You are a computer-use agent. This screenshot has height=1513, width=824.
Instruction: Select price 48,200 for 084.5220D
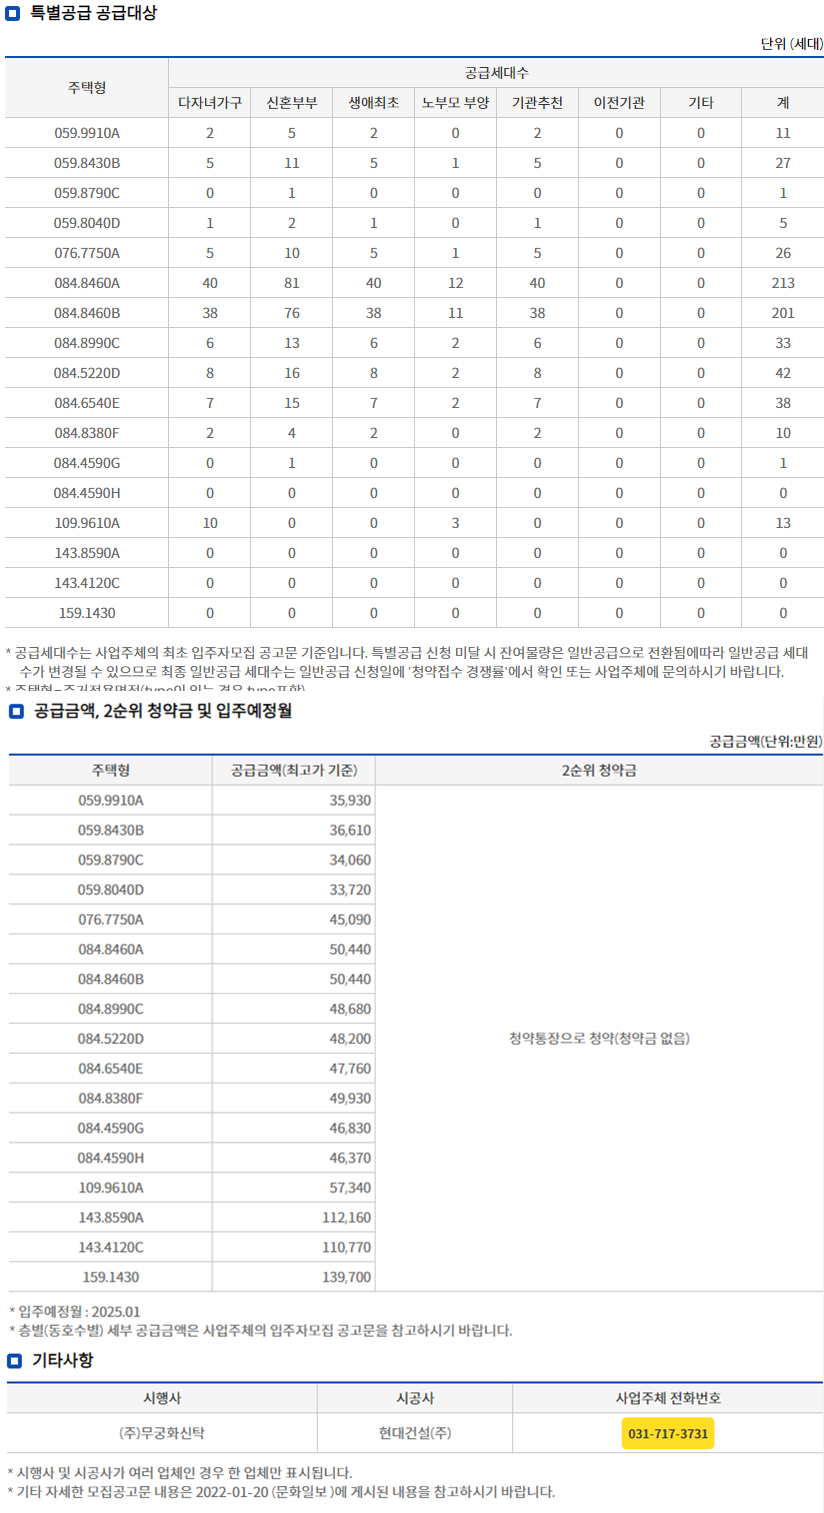click(350, 1039)
